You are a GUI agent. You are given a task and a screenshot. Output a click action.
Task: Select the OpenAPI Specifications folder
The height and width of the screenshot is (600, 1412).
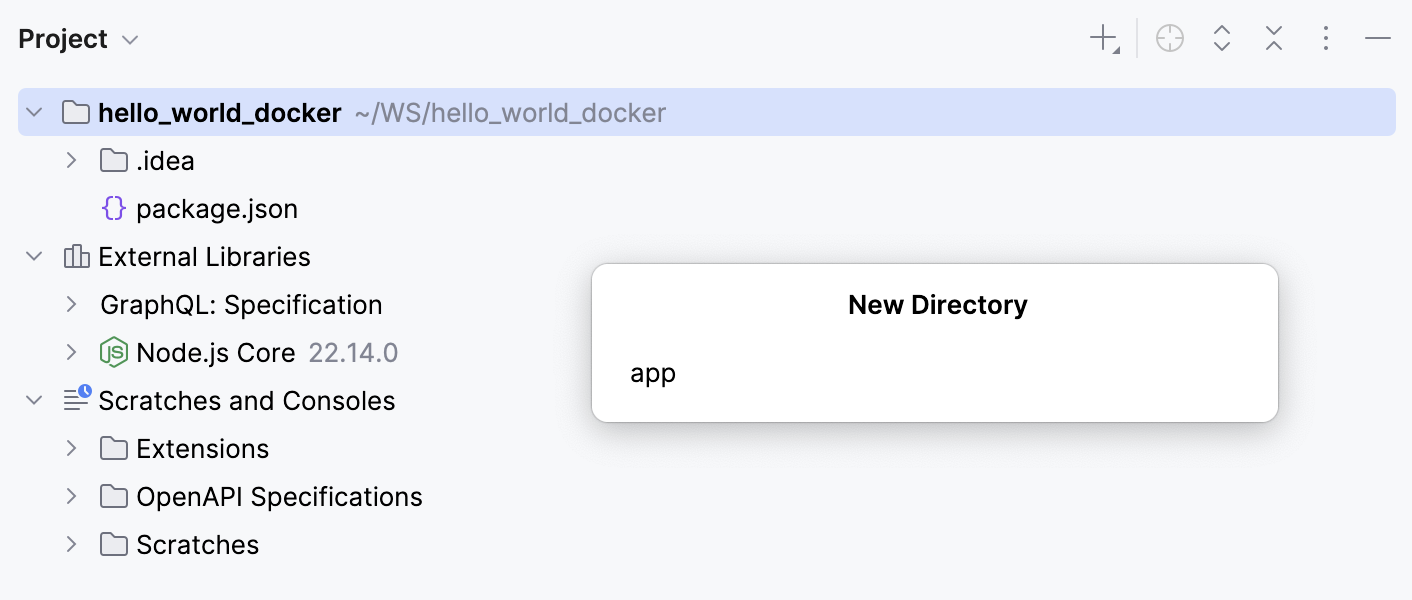pos(279,496)
